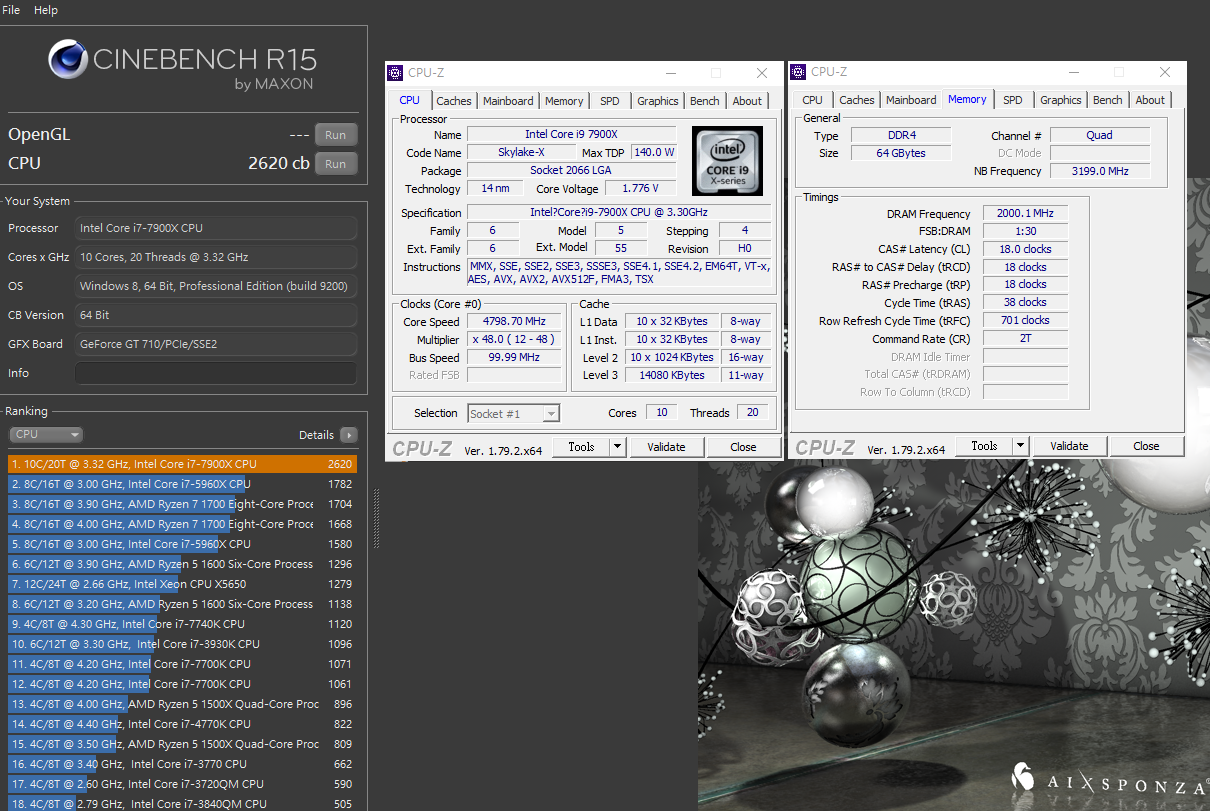1210x811 pixels.
Task: Open Tools dropdown arrow in right CPU-Z
Action: pyautogui.click(x=1020, y=446)
